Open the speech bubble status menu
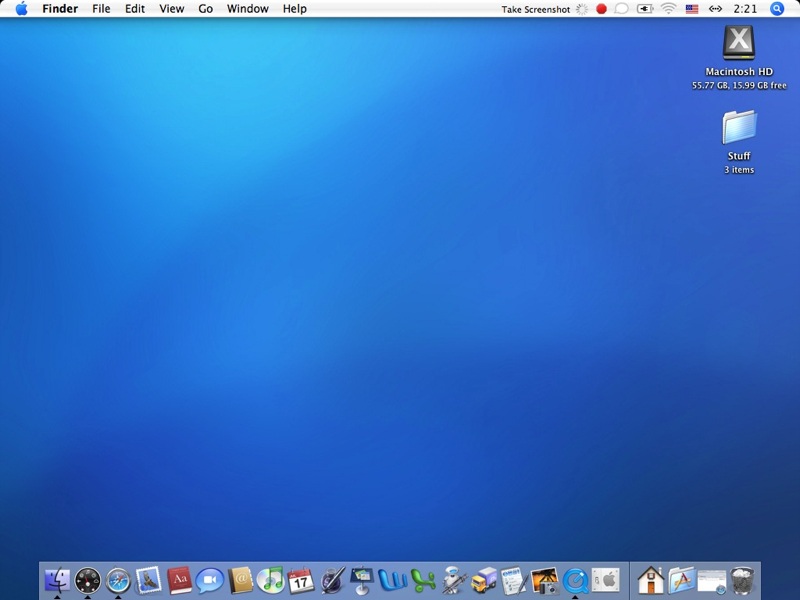Viewport: 800px width, 600px height. tap(621, 9)
